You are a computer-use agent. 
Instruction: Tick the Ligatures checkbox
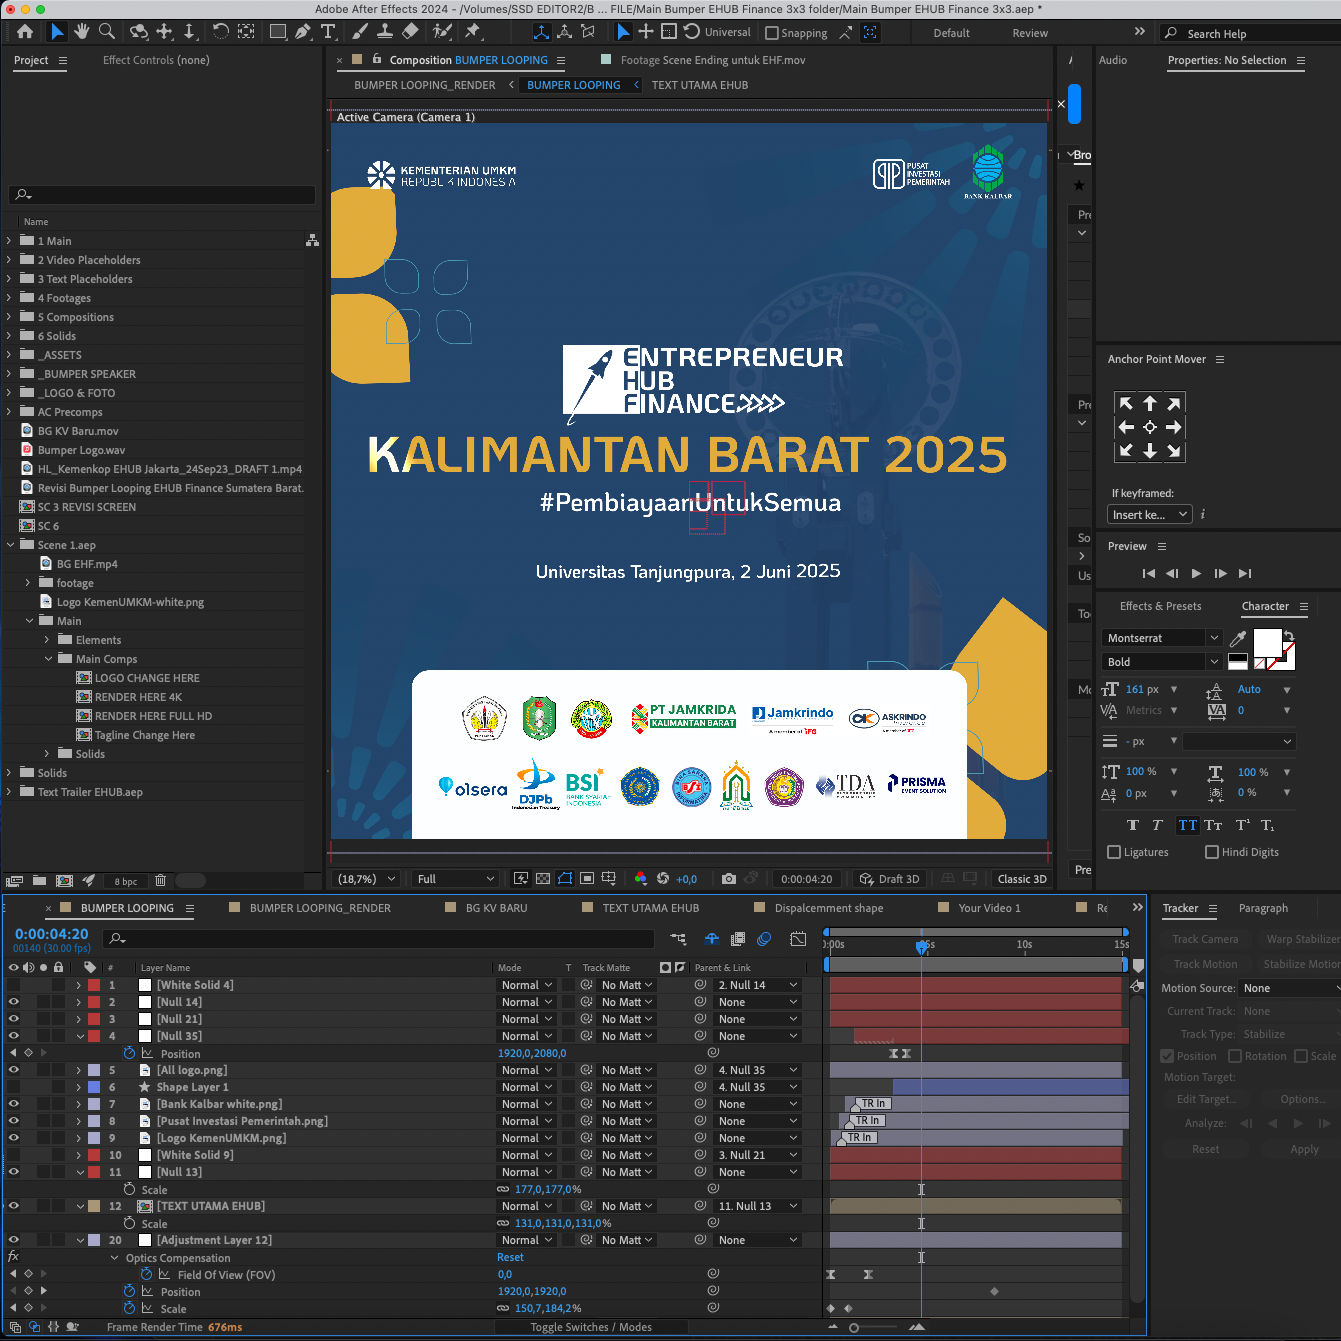click(x=1114, y=852)
